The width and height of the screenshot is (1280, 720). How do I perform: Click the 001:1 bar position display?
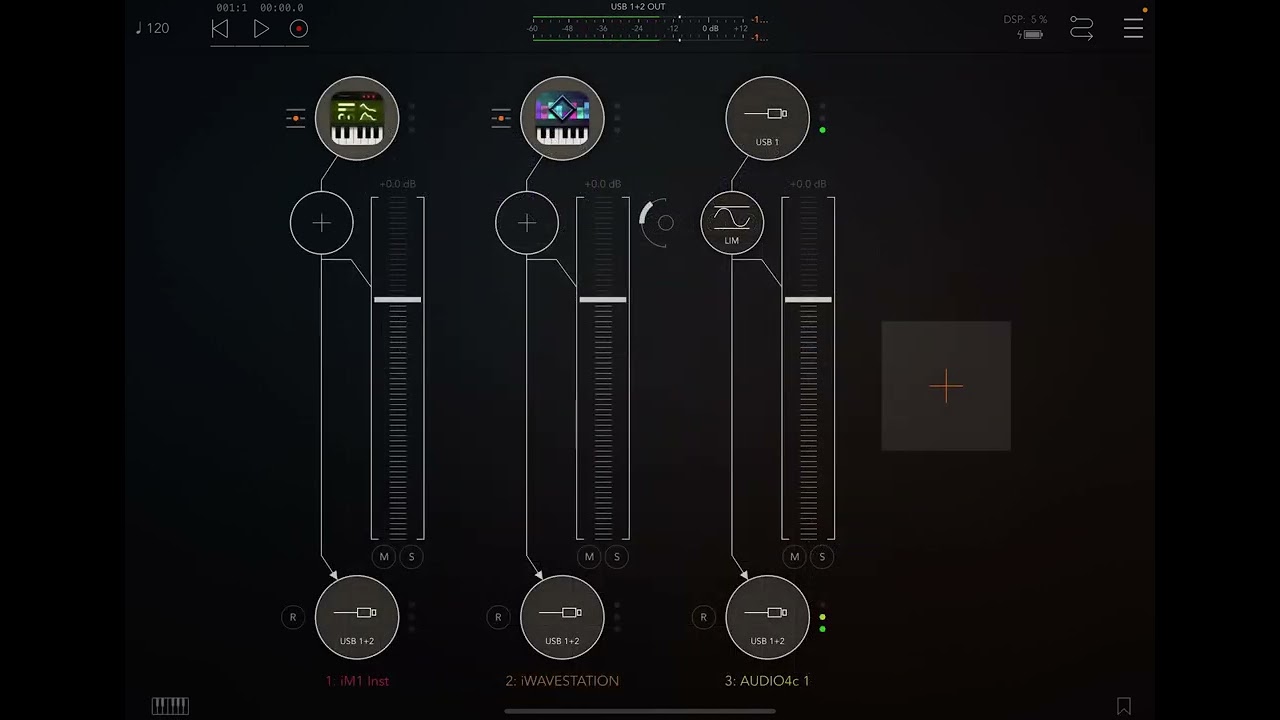(x=231, y=8)
